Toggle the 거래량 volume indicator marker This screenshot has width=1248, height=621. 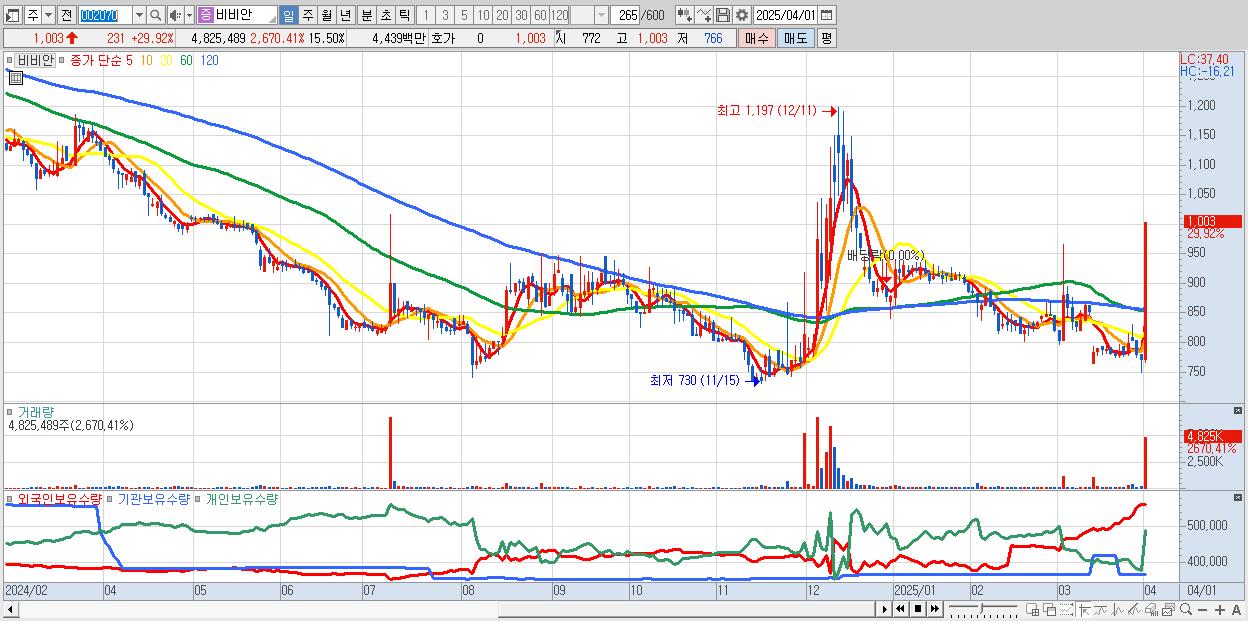(10, 412)
